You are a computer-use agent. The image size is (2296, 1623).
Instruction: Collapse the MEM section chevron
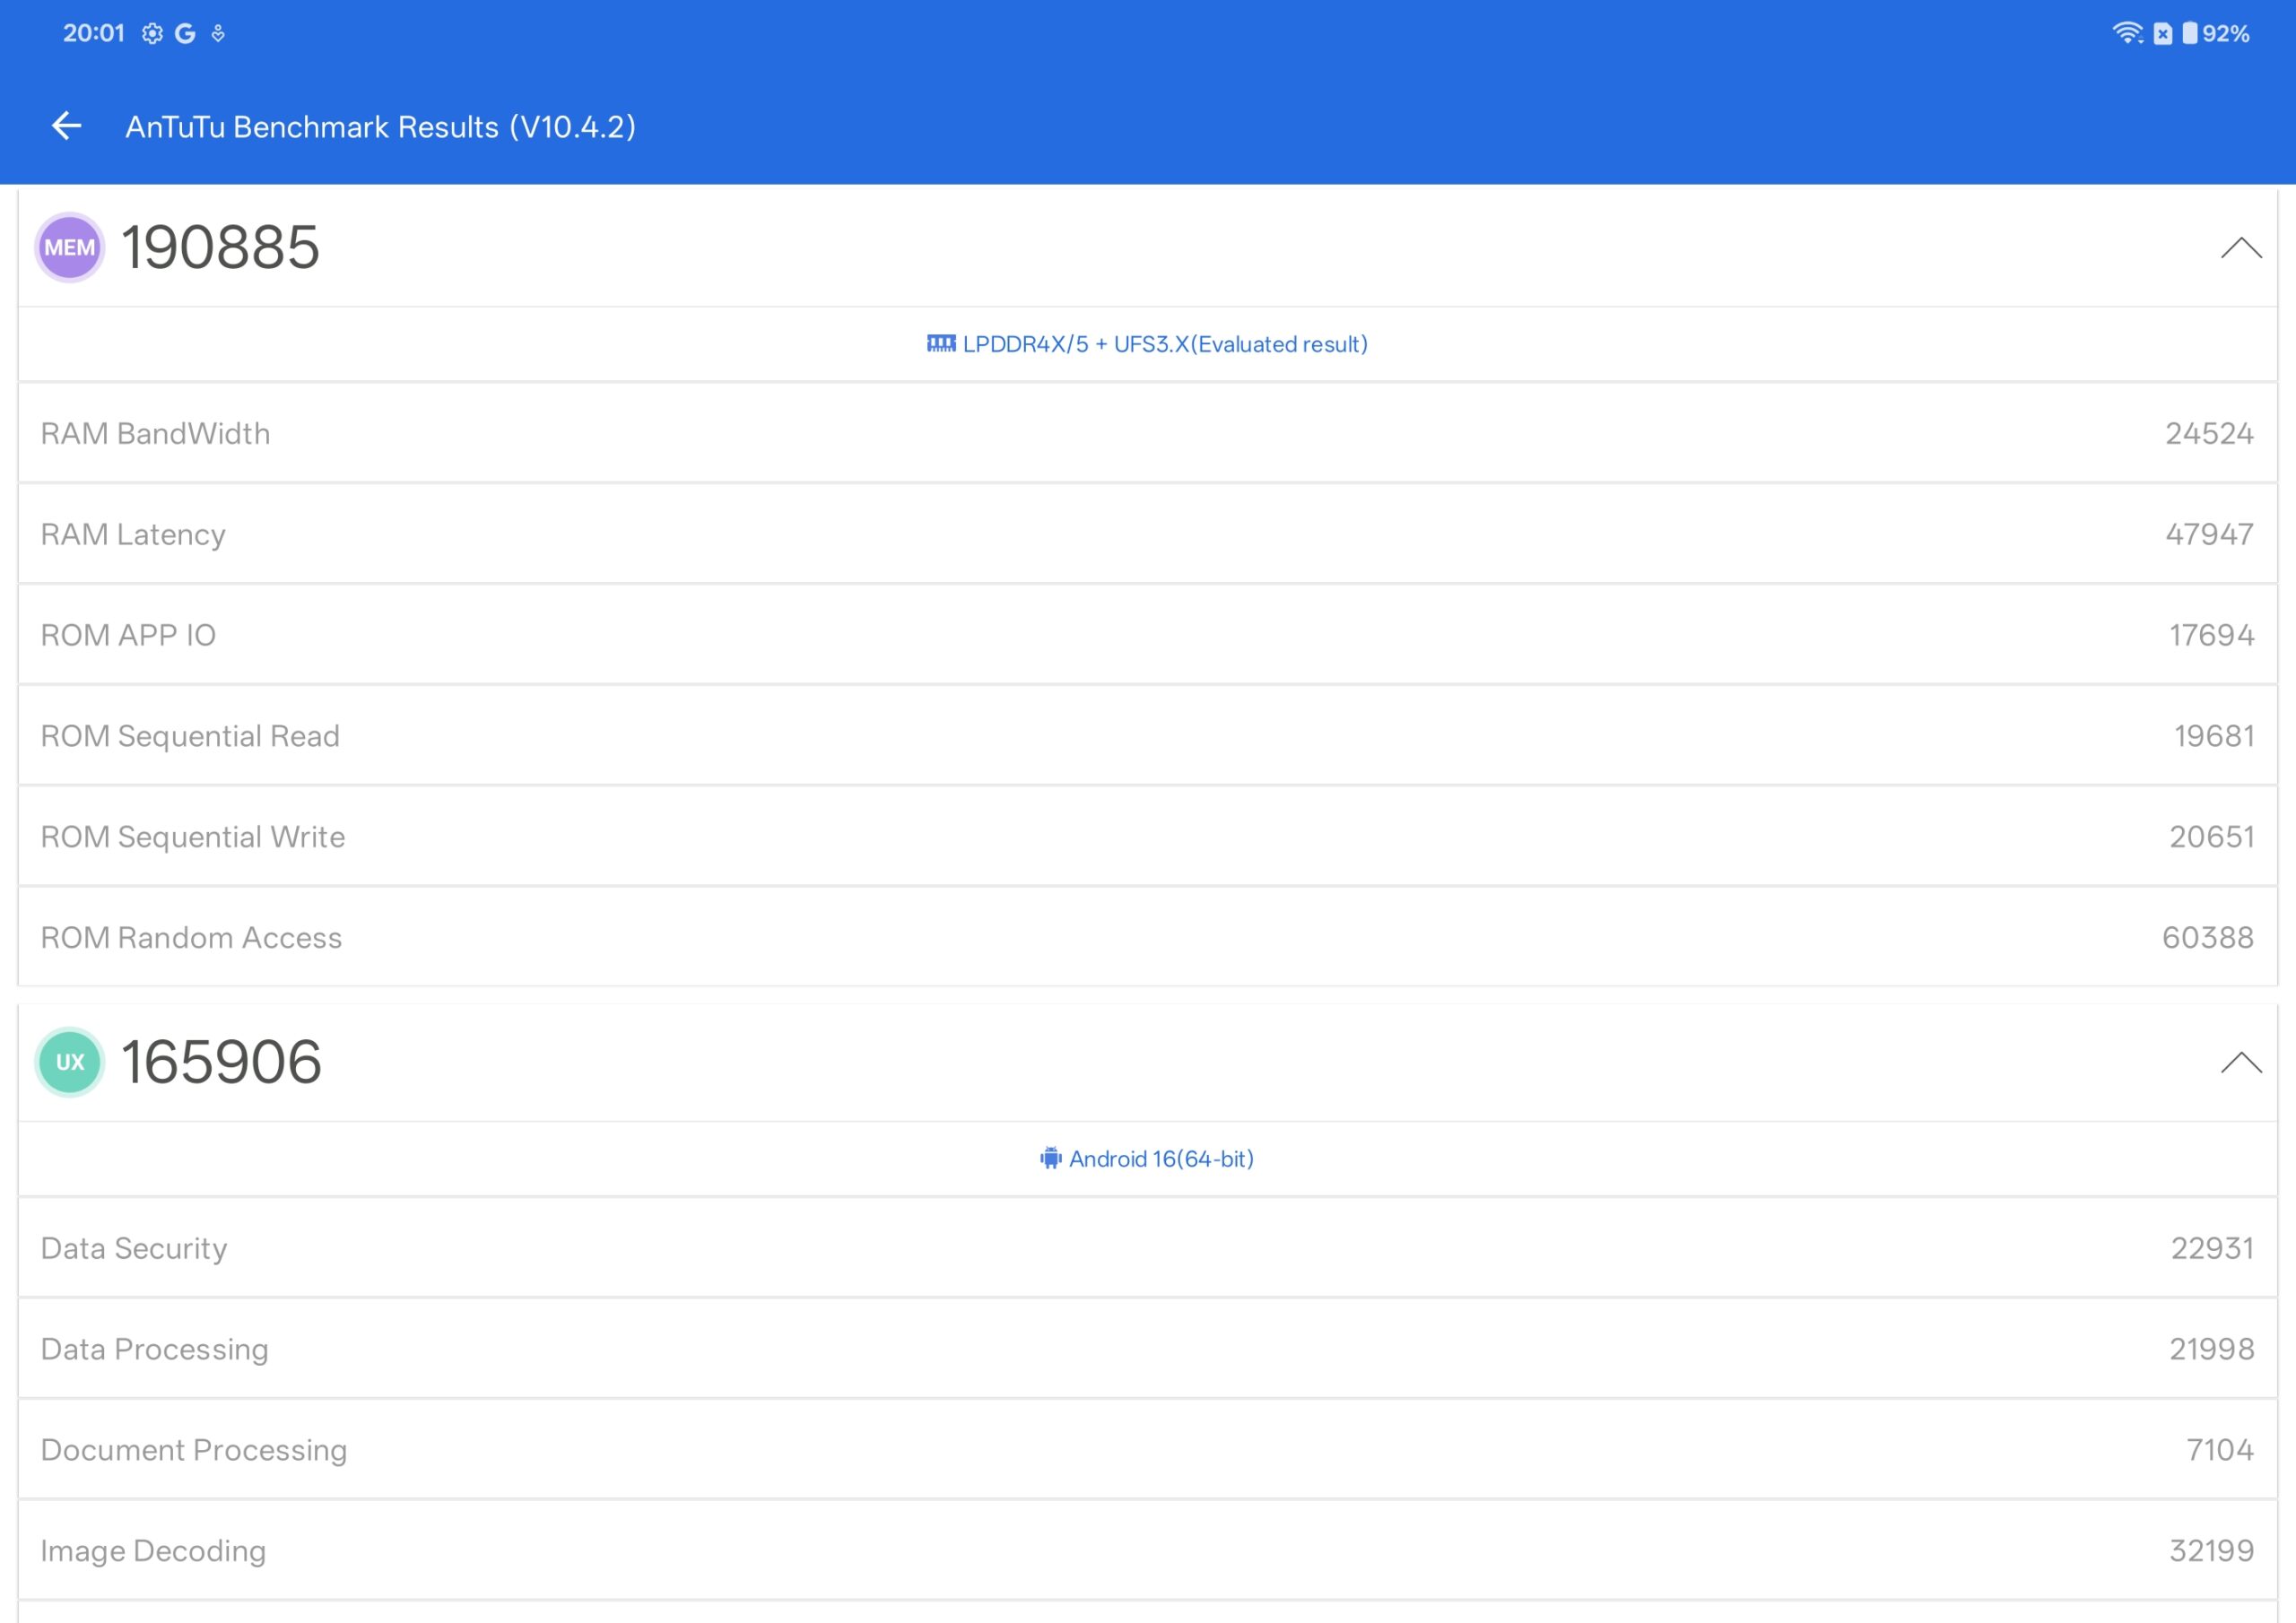(2240, 248)
